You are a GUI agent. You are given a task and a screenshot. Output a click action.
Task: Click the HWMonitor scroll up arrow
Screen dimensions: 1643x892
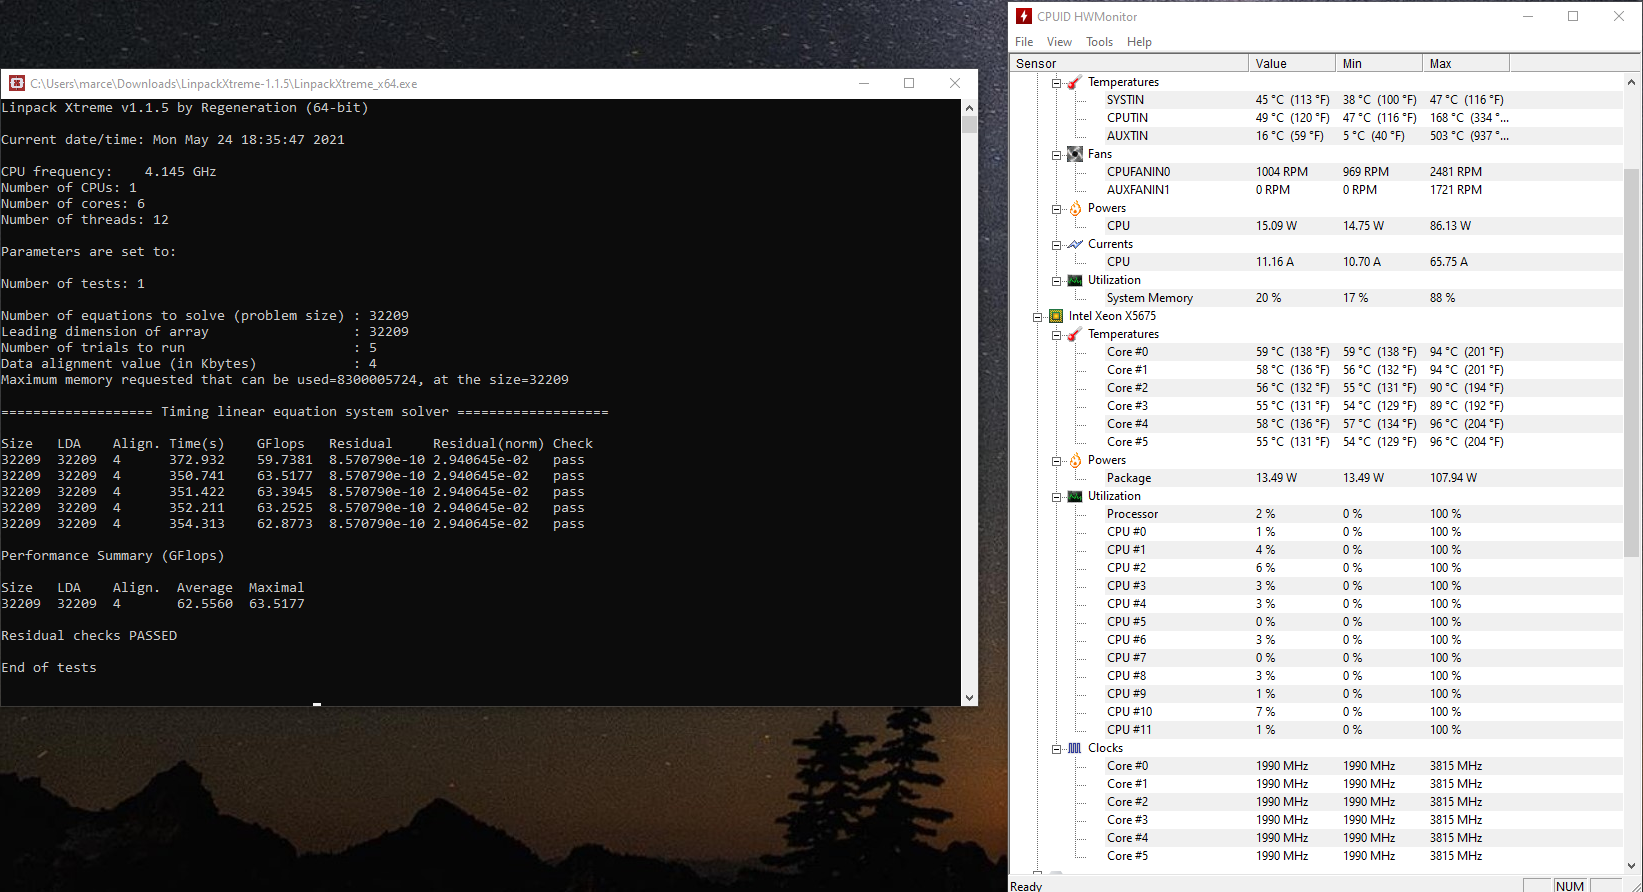[x=1632, y=82]
